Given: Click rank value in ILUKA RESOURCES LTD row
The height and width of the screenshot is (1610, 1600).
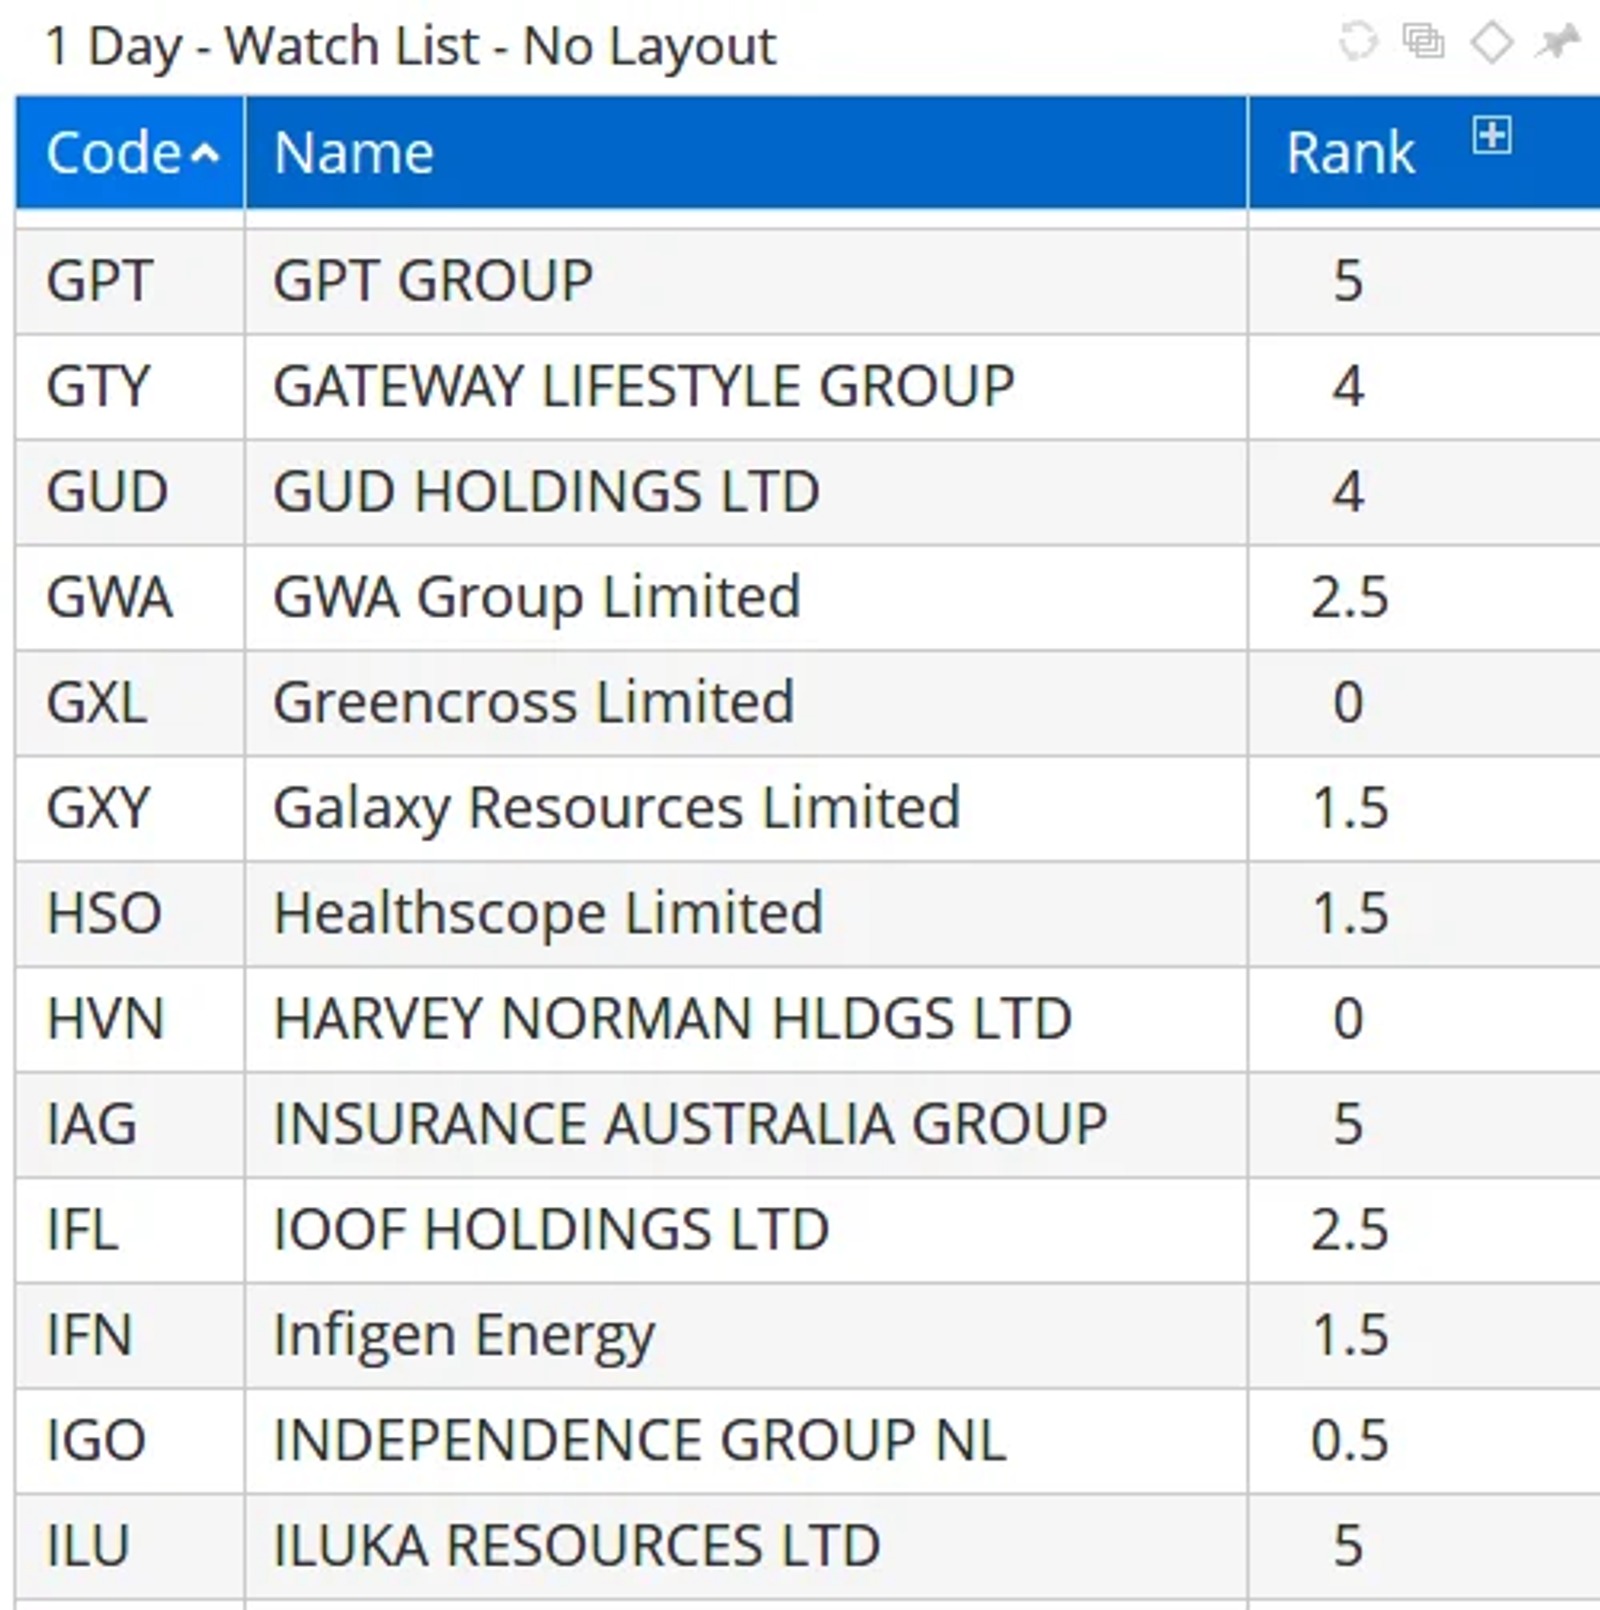Looking at the screenshot, I should tap(1348, 1547).
